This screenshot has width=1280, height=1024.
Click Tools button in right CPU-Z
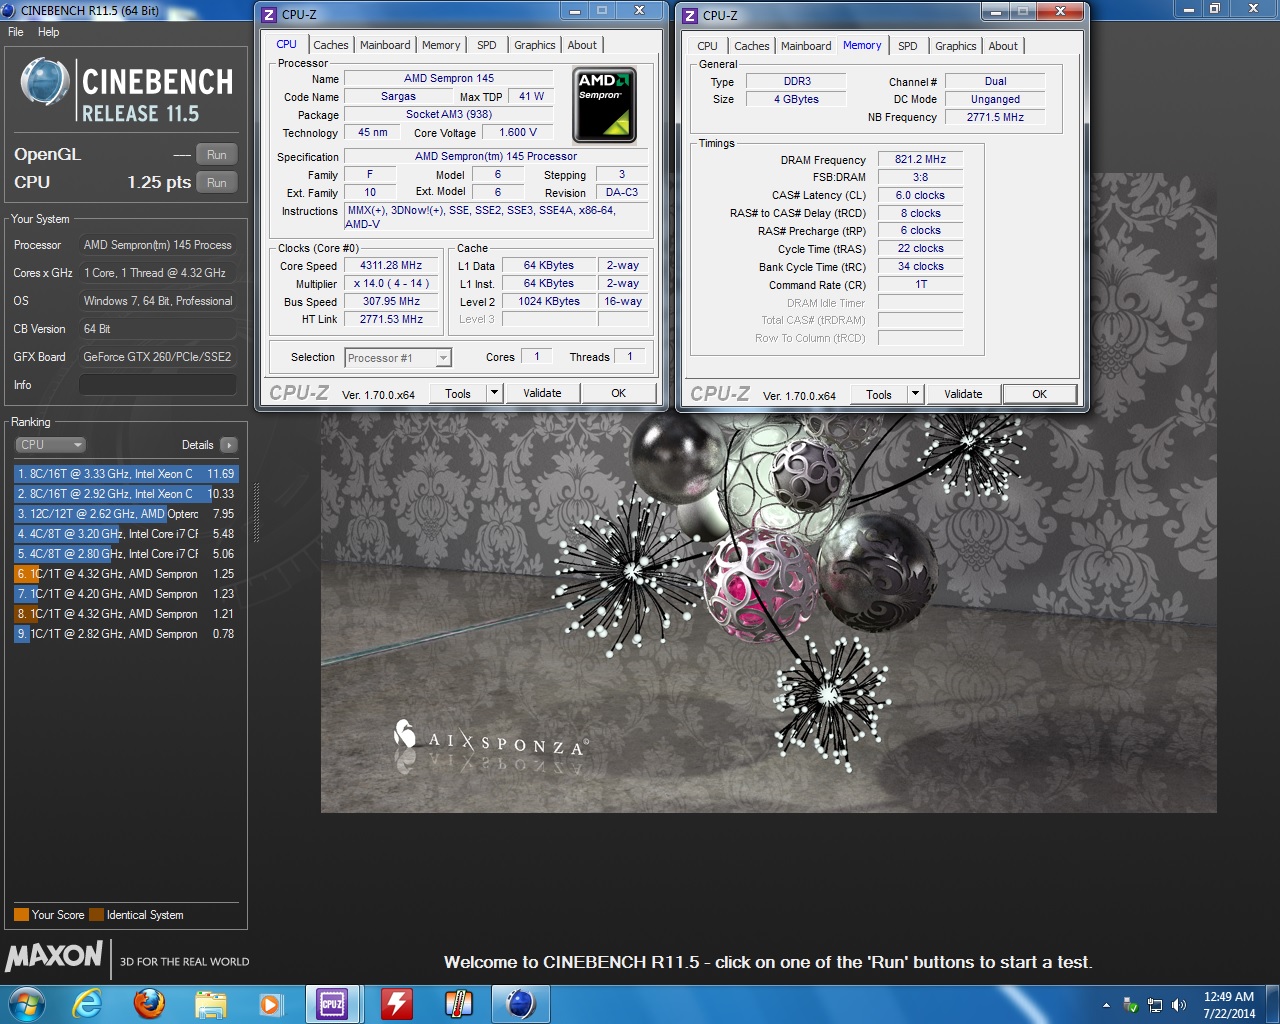879,394
